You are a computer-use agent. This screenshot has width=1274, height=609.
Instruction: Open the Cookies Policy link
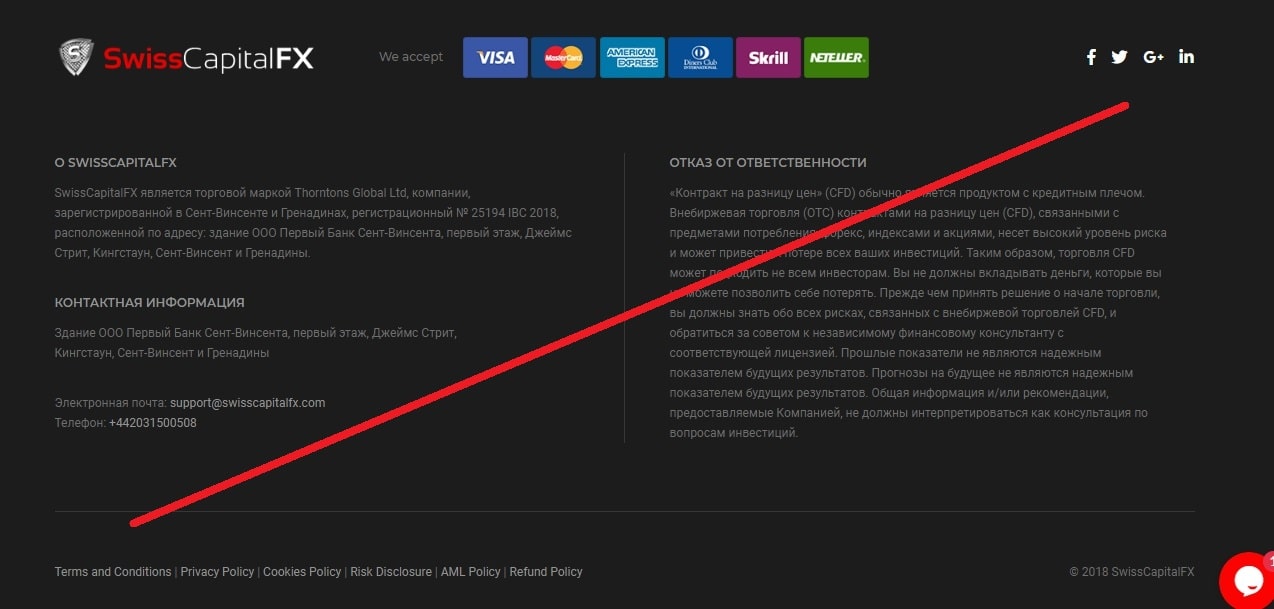click(x=302, y=572)
